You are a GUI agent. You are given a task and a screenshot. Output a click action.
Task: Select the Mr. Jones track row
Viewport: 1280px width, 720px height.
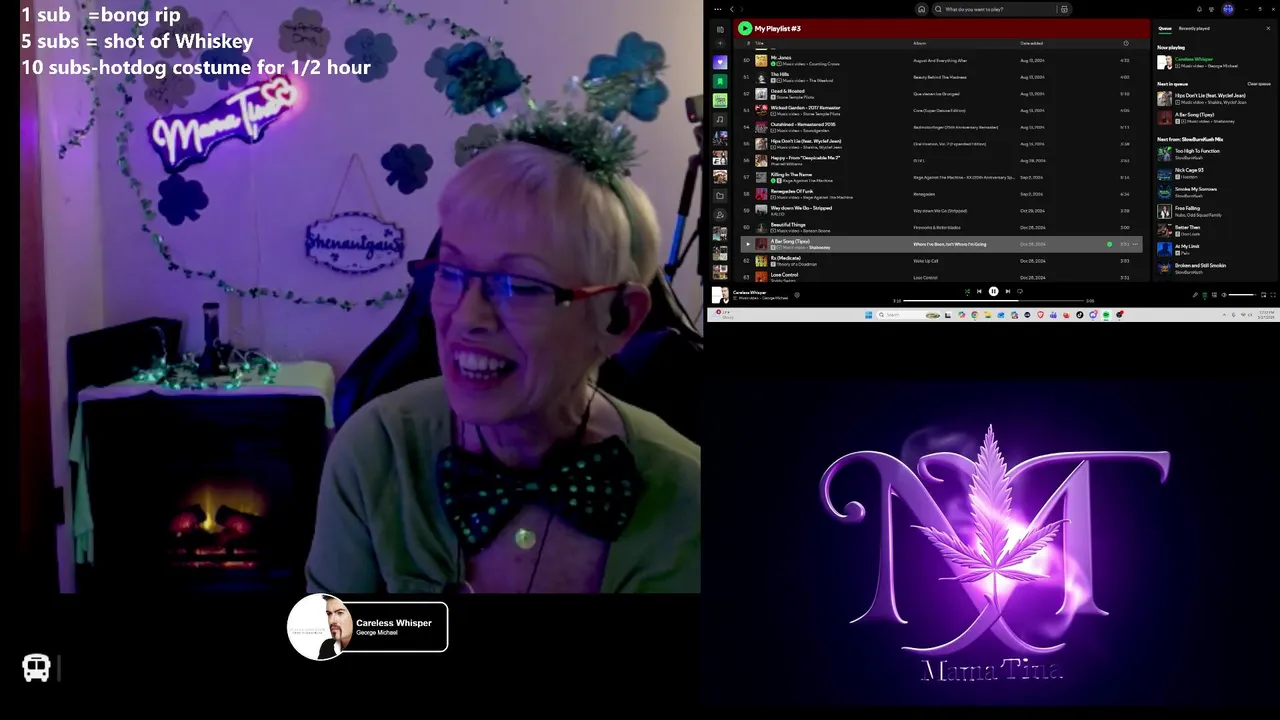coord(941,61)
